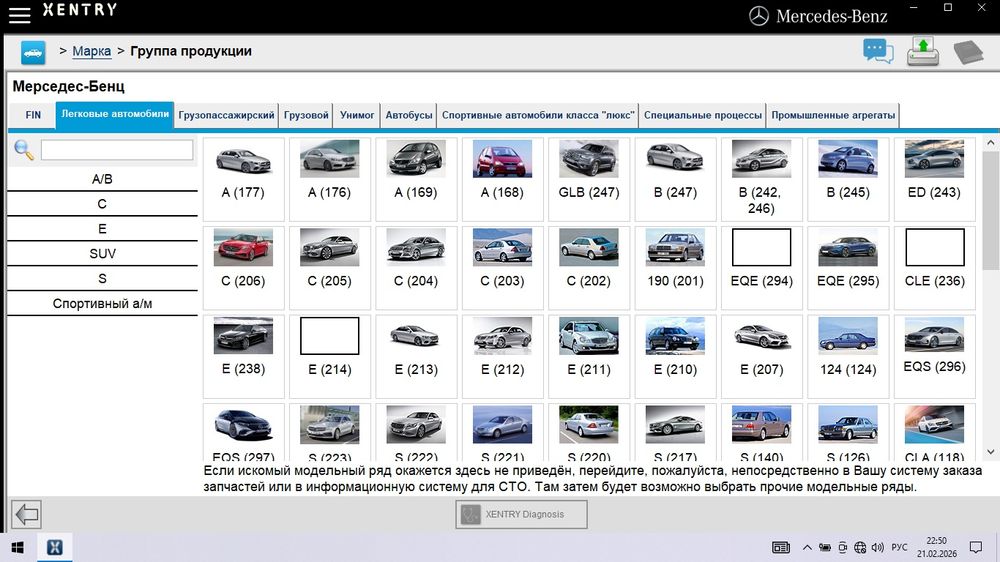Screen dimensions: 1000x562
Task: Select the 124 (124) model tile
Action: click(848, 357)
